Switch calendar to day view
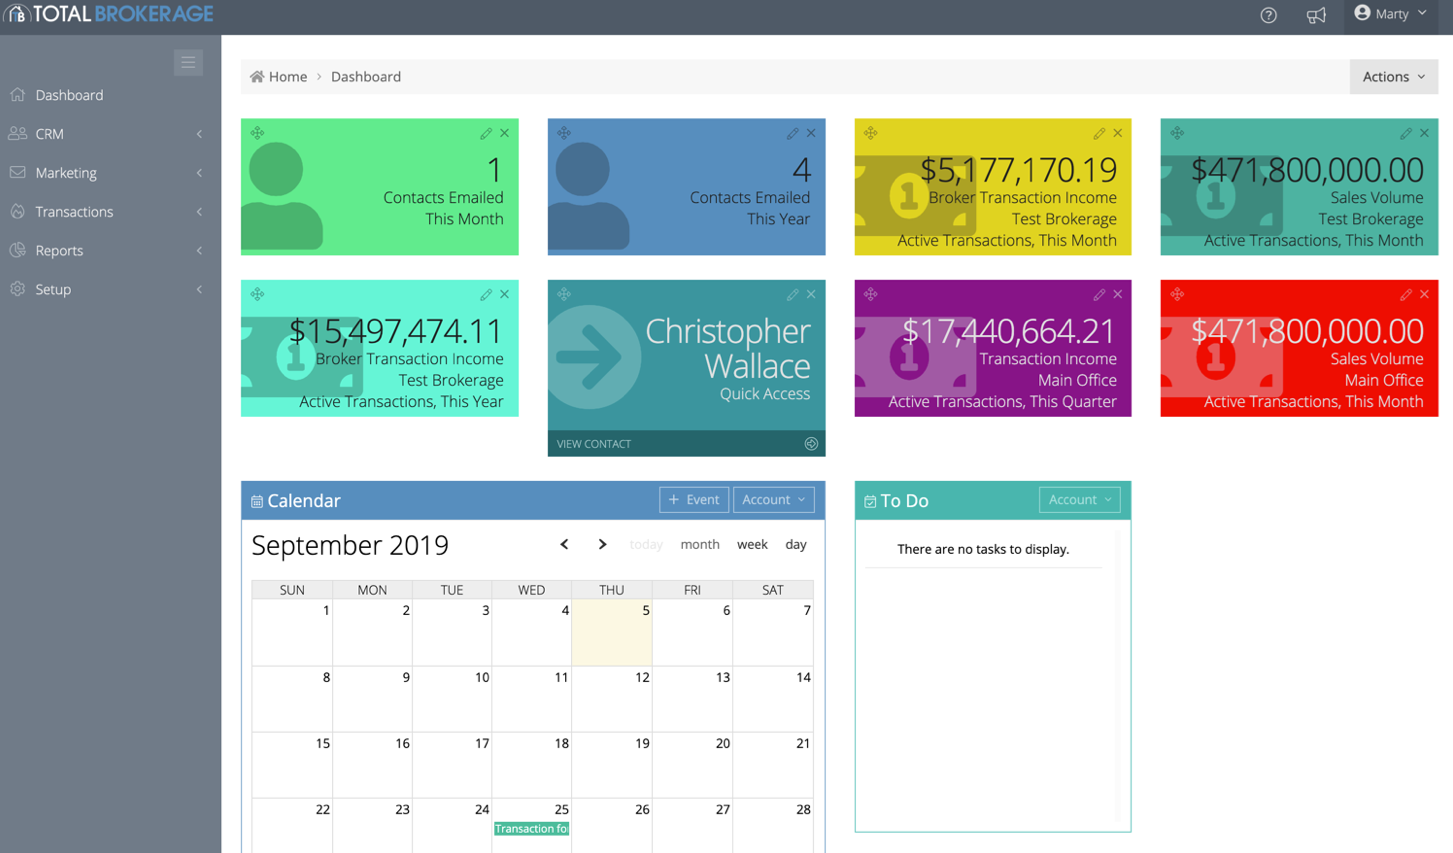Image resolution: width=1453 pixels, height=853 pixels. click(x=796, y=545)
